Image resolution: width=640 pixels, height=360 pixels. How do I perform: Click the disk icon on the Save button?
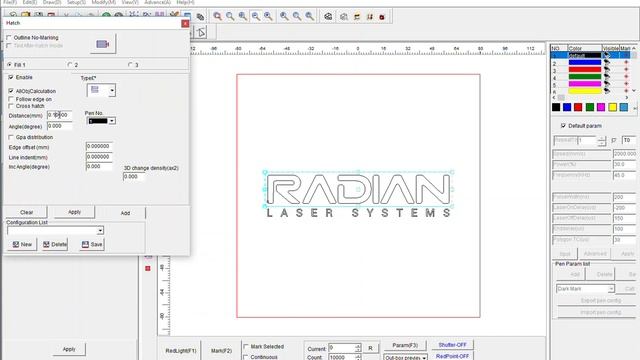(x=85, y=244)
